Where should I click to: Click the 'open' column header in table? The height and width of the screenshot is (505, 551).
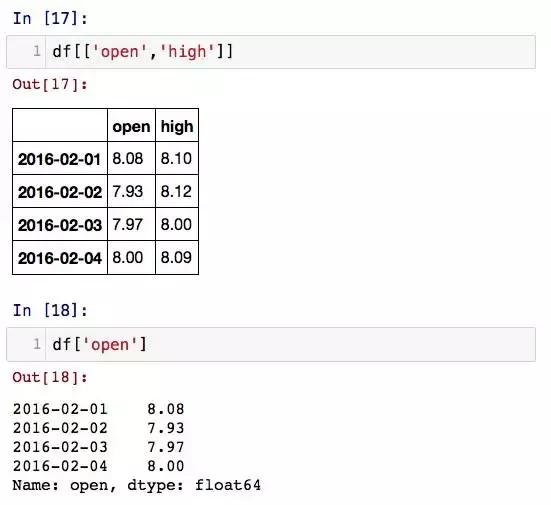[x=131, y=126]
